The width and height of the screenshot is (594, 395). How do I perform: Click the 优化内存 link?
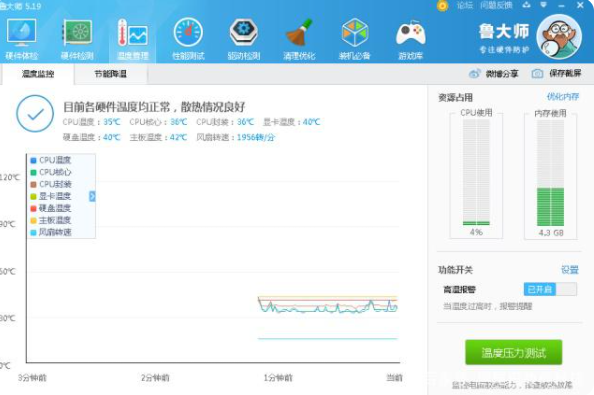point(563,97)
